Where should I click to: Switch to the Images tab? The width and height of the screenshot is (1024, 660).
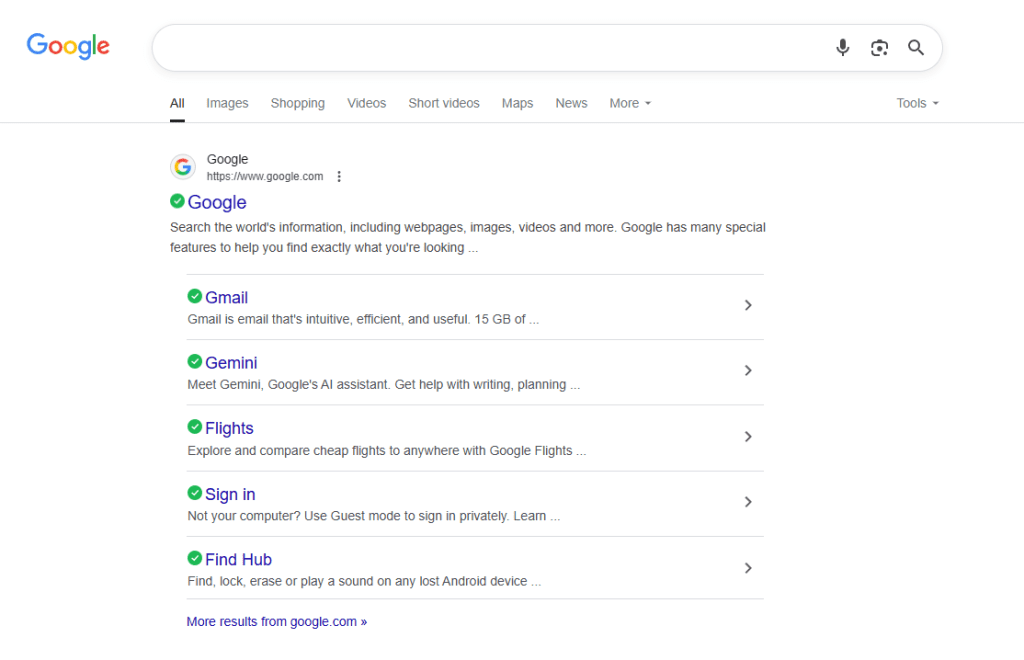coord(227,103)
